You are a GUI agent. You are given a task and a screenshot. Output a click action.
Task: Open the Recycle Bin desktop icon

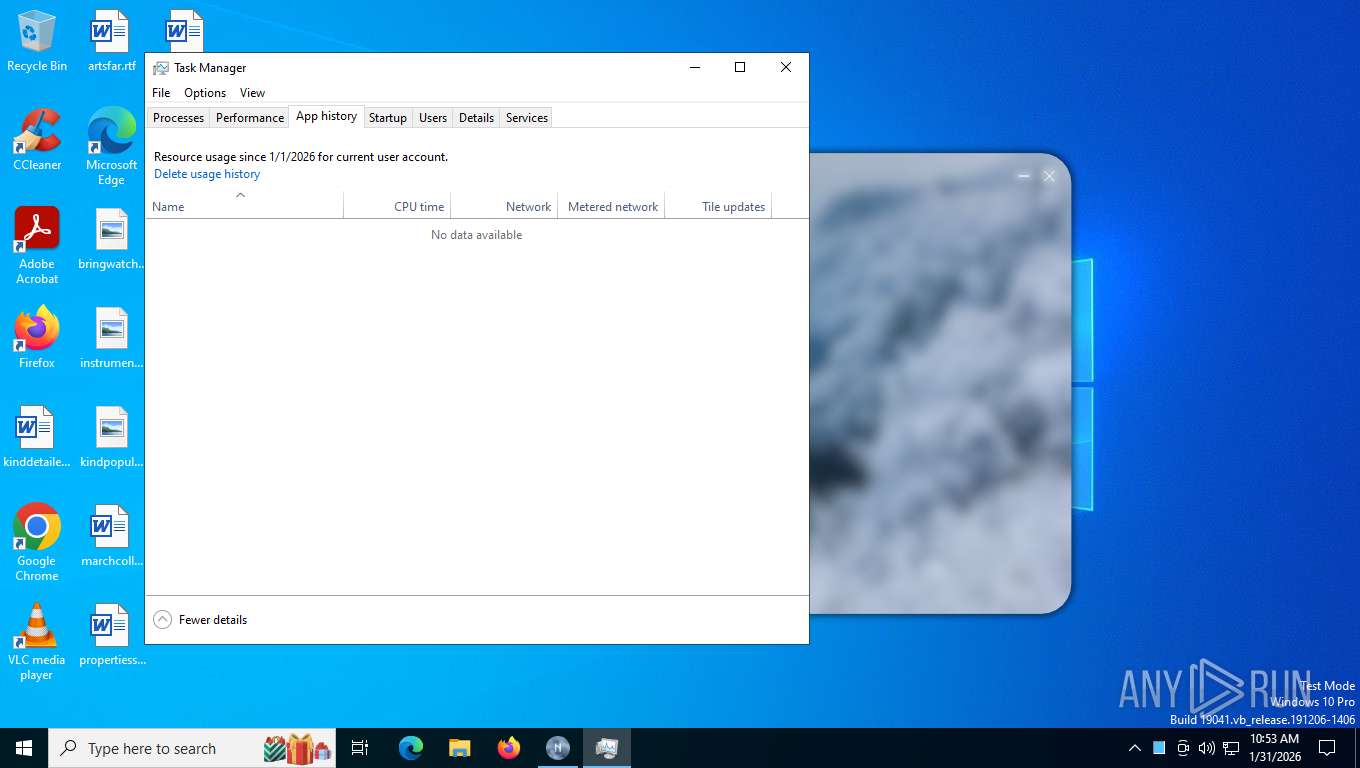[x=37, y=41]
